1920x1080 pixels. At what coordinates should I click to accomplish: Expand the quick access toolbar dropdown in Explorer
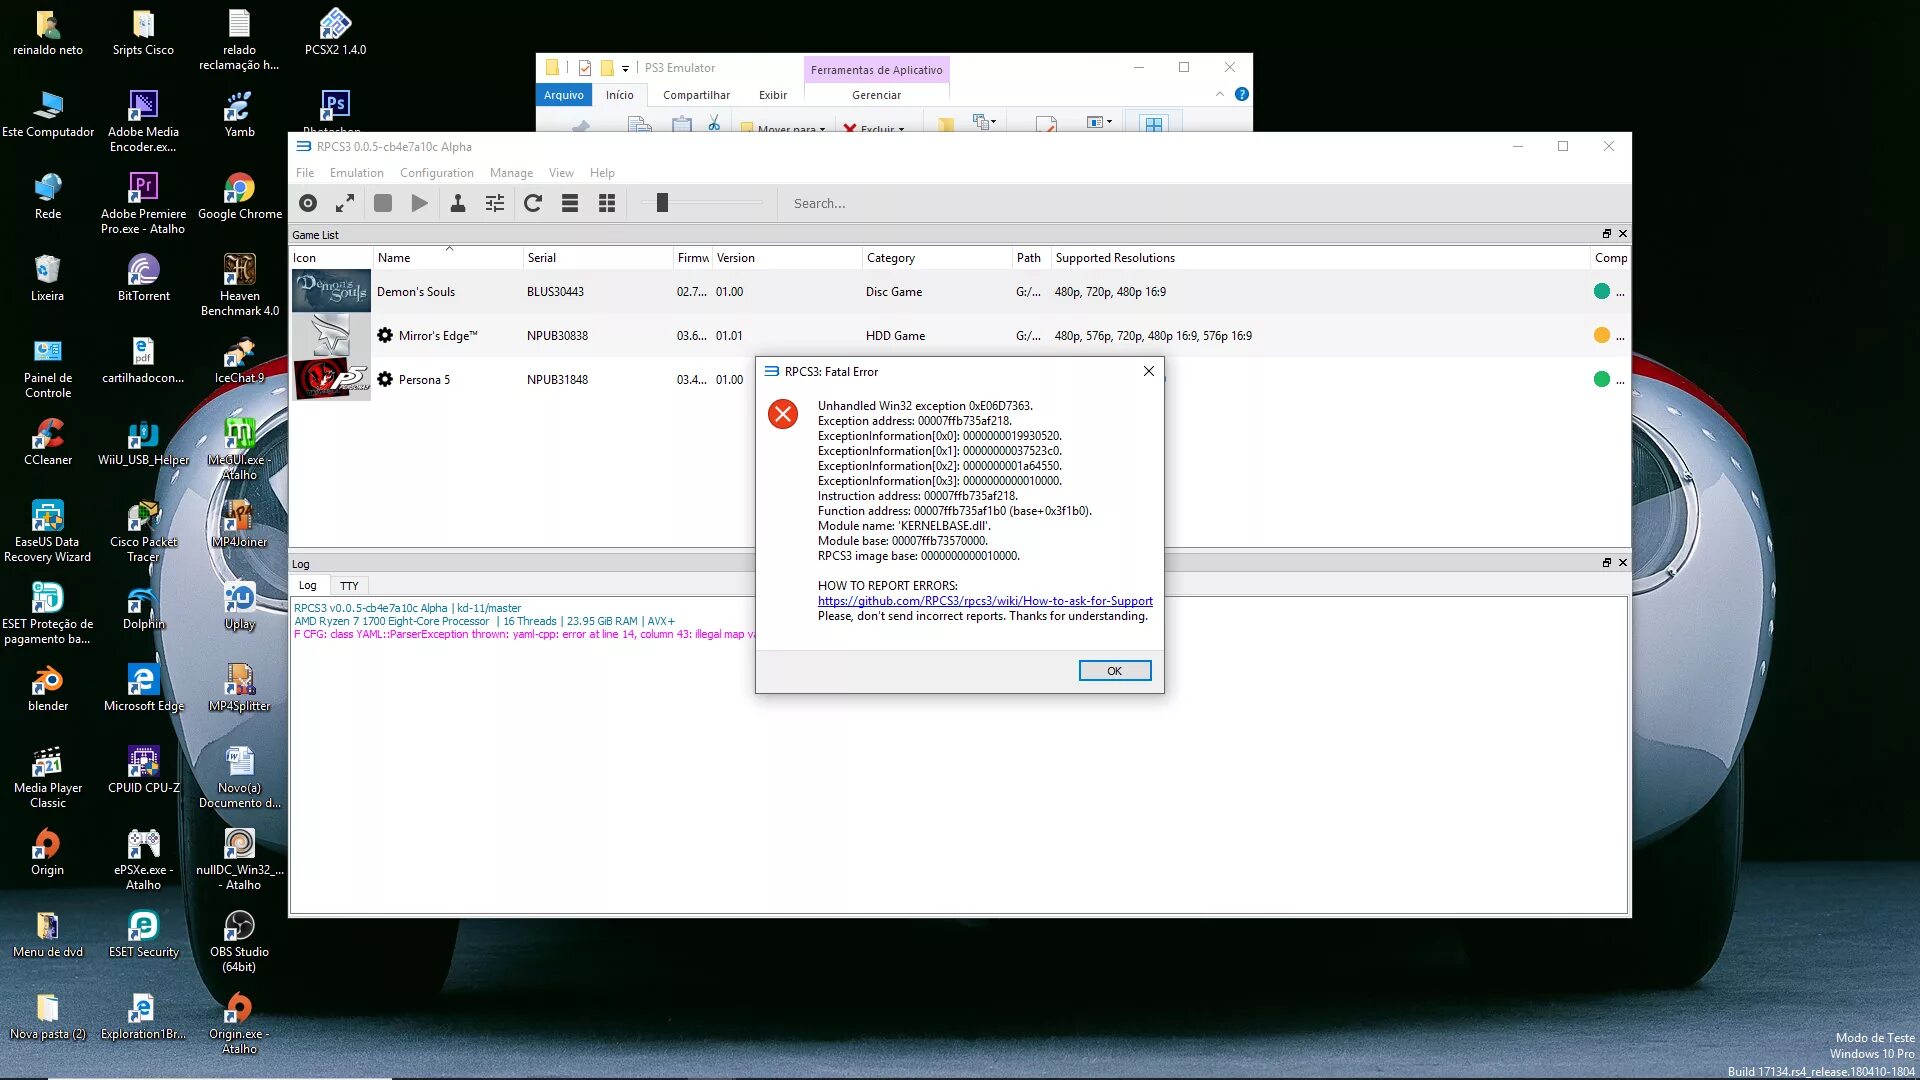[x=625, y=69]
